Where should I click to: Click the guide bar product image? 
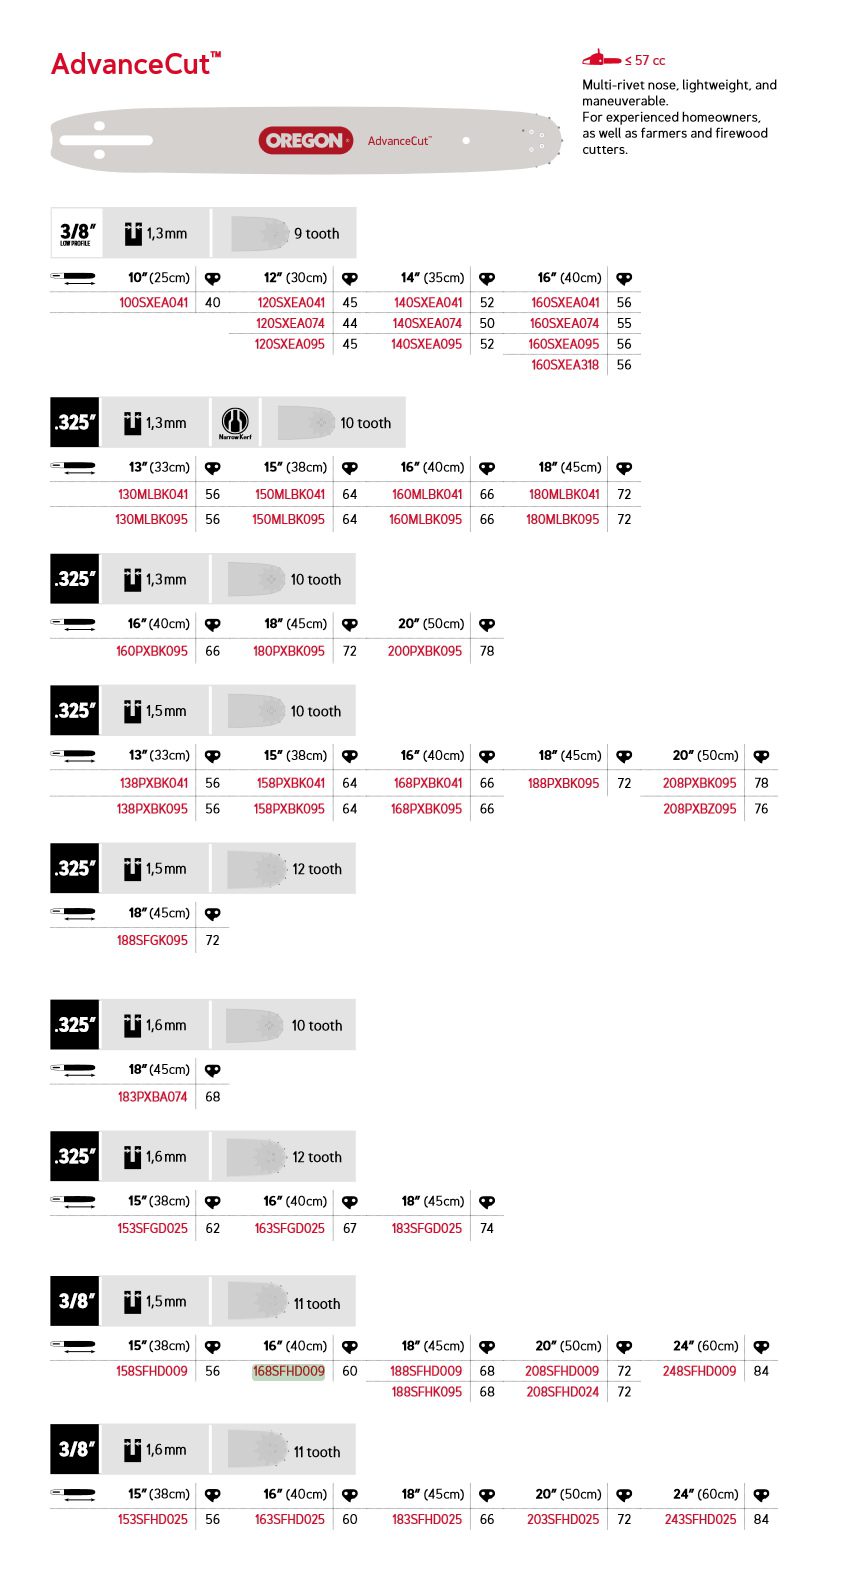click(200, 141)
